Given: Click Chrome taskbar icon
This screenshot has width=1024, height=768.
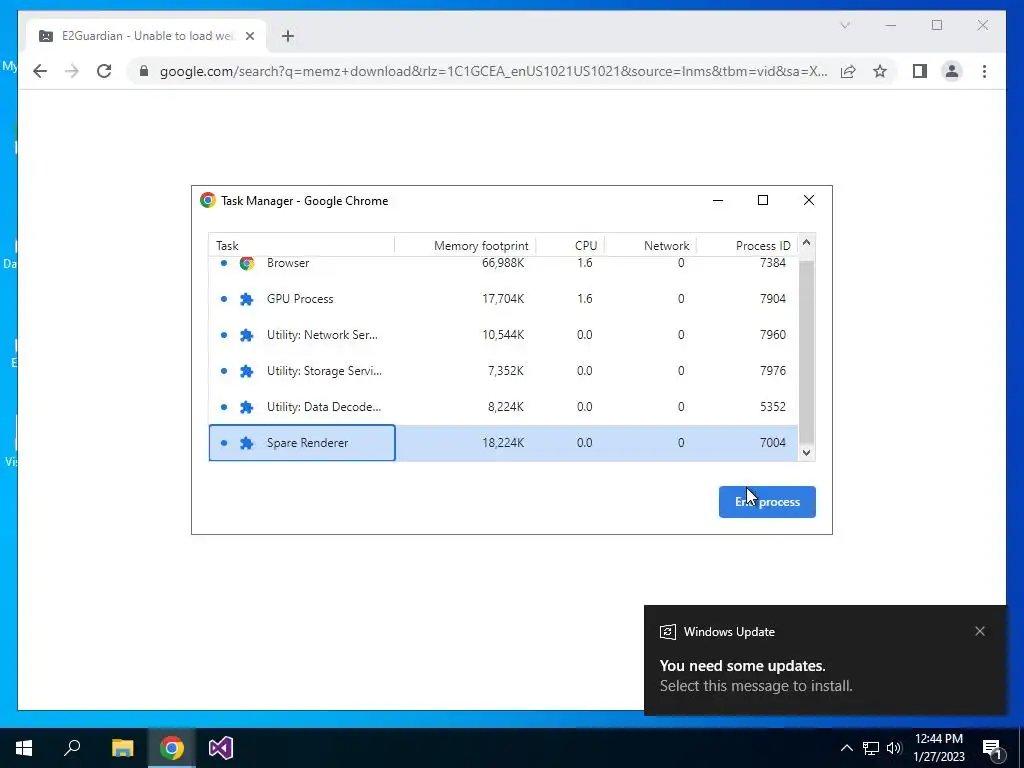Looking at the screenshot, I should [x=172, y=748].
